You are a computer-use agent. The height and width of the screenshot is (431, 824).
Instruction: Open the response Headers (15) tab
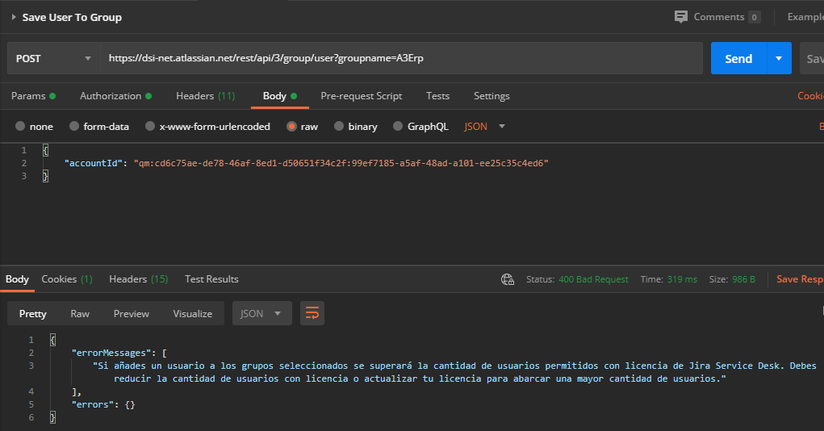pyautogui.click(x=138, y=279)
